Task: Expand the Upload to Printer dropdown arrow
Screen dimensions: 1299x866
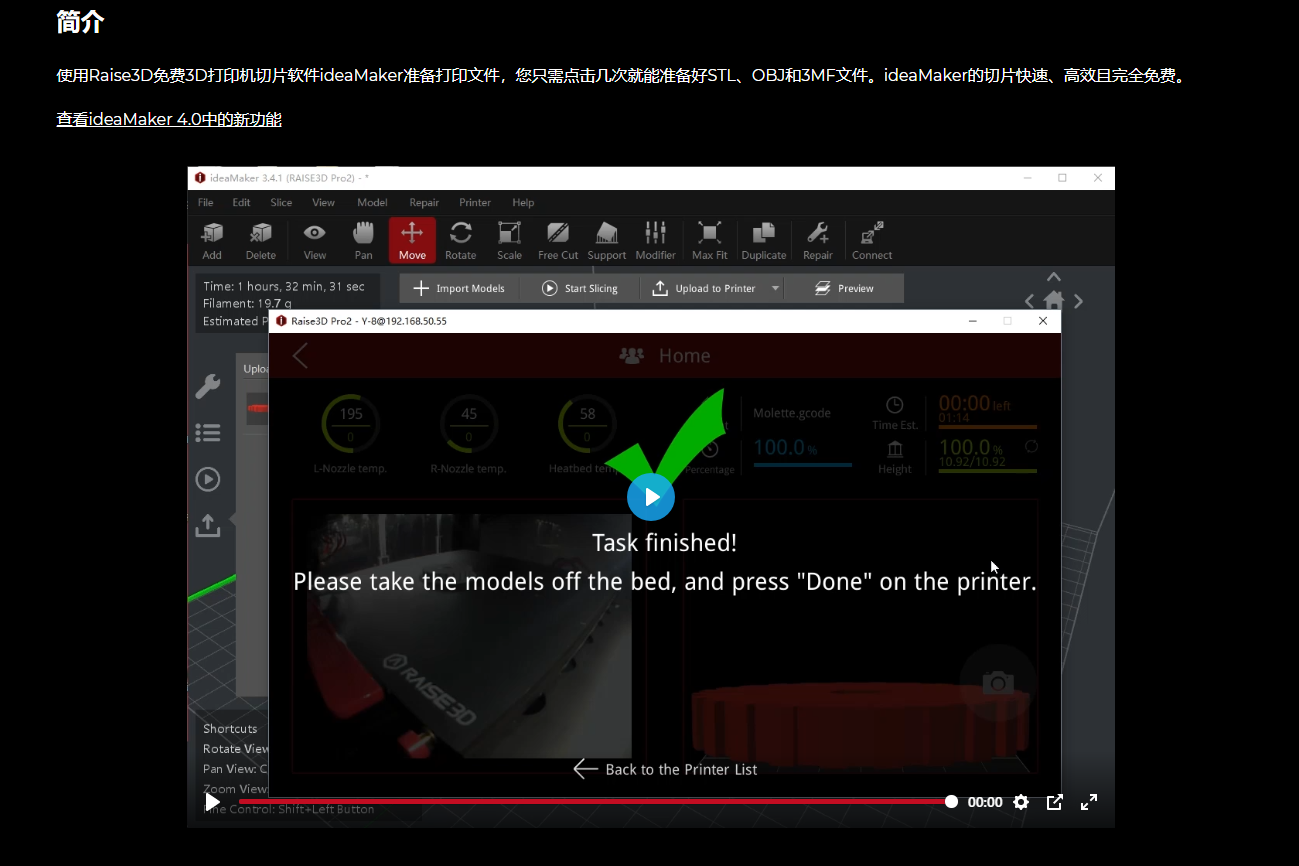Action: (775, 289)
